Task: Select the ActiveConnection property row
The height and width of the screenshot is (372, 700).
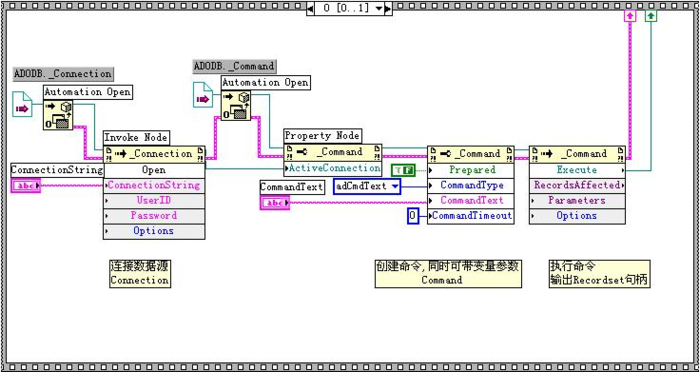Action: click(x=333, y=168)
